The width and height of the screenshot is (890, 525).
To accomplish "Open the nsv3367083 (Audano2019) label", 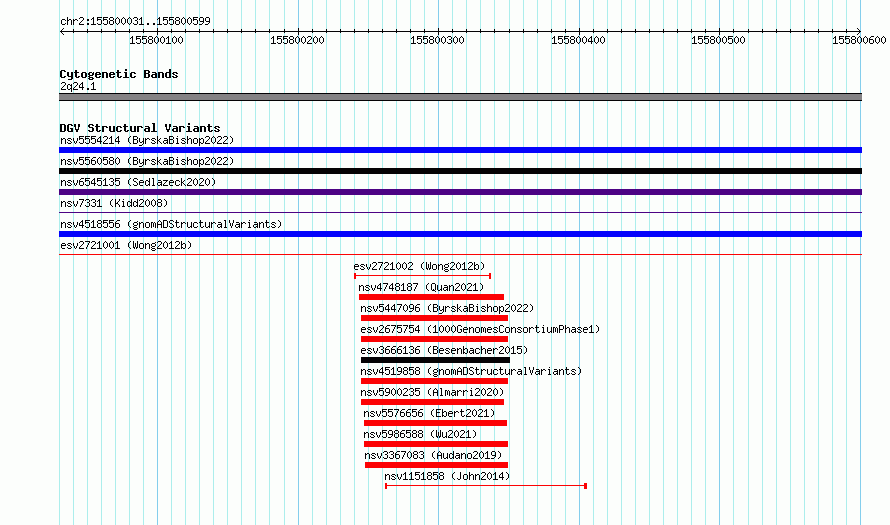I will [x=433, y=455].
